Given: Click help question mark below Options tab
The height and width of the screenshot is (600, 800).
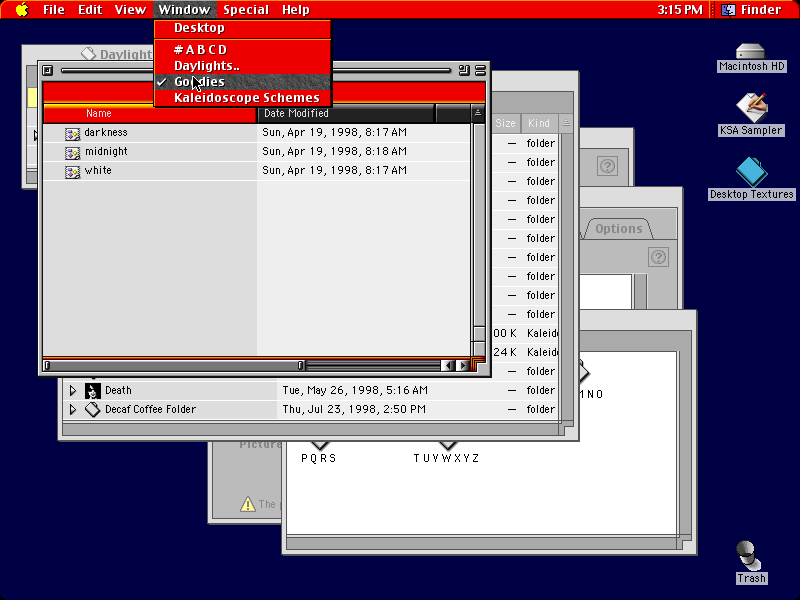Looking at the screenshot, I should (x=658, y=257).
